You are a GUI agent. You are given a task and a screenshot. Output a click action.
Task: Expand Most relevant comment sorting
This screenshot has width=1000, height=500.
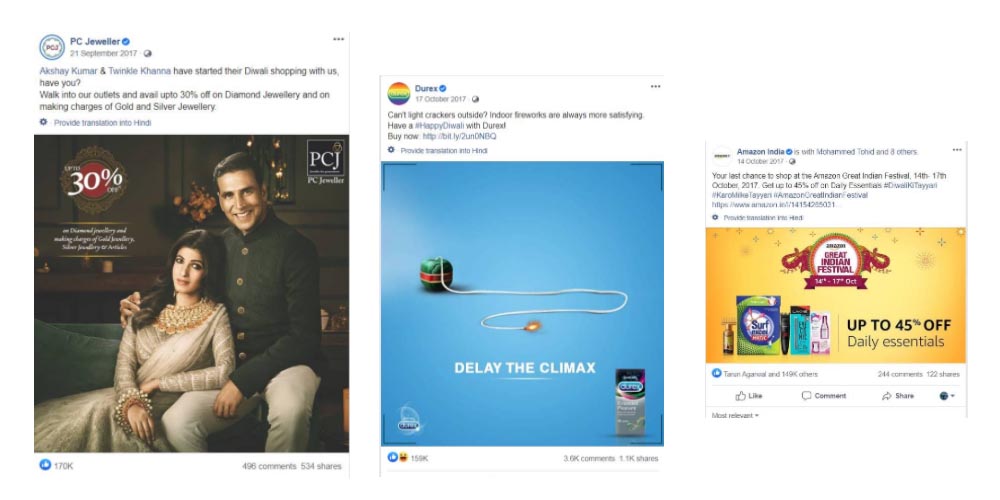coord(735,416)
